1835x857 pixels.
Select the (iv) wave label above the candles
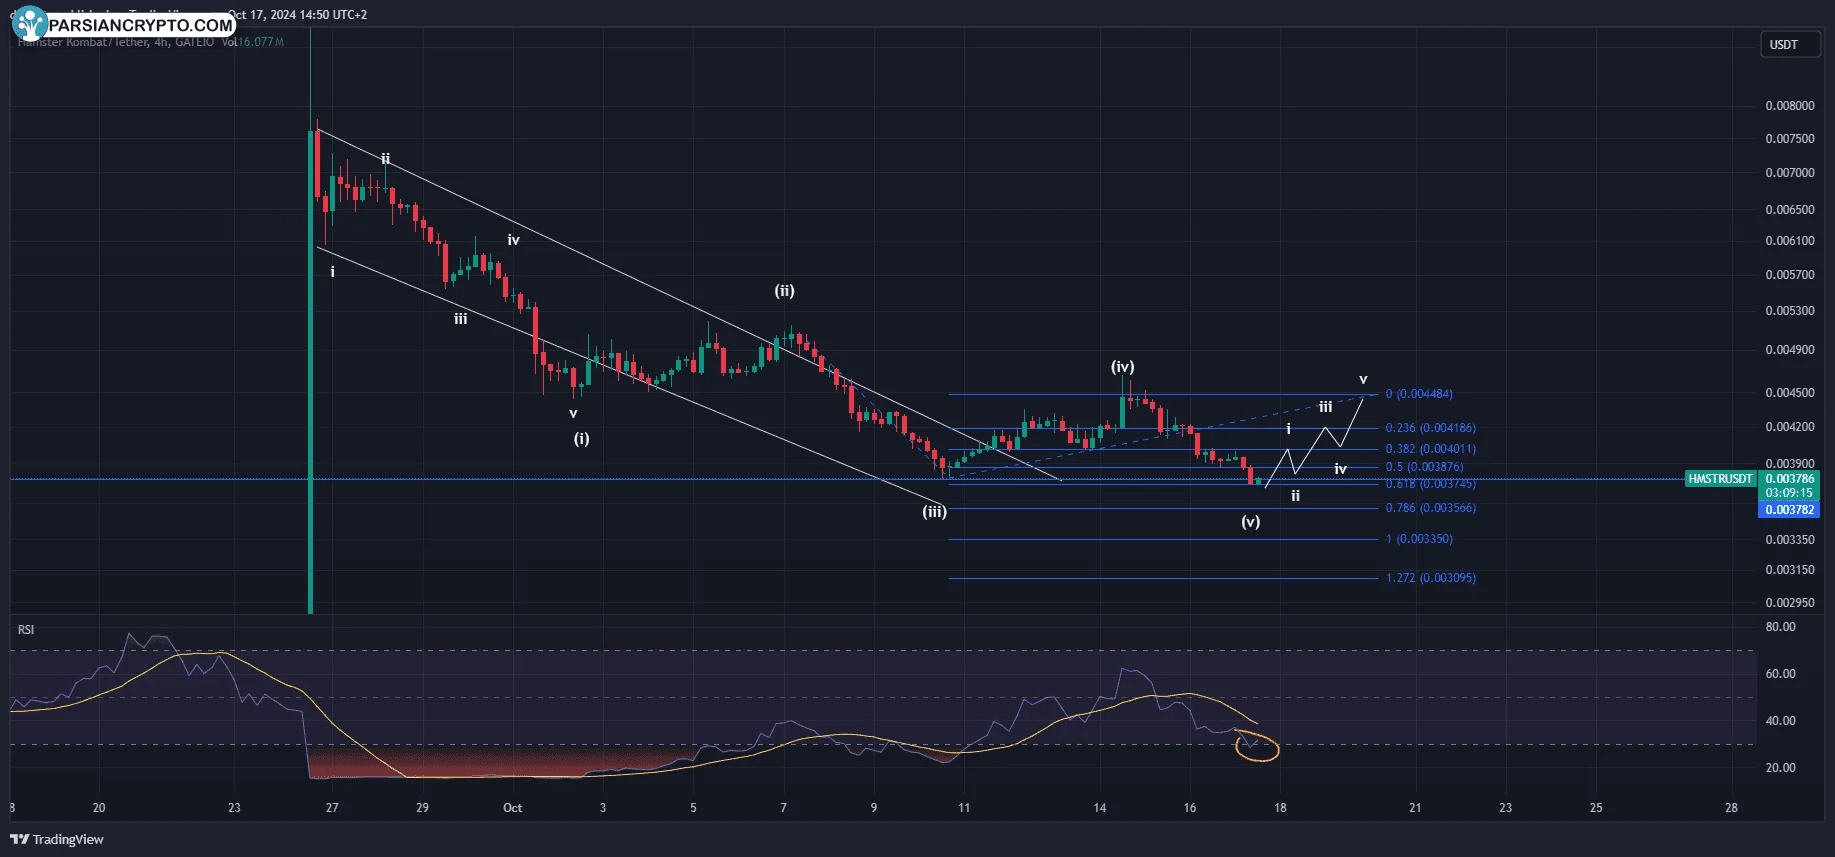[1122, 367]
